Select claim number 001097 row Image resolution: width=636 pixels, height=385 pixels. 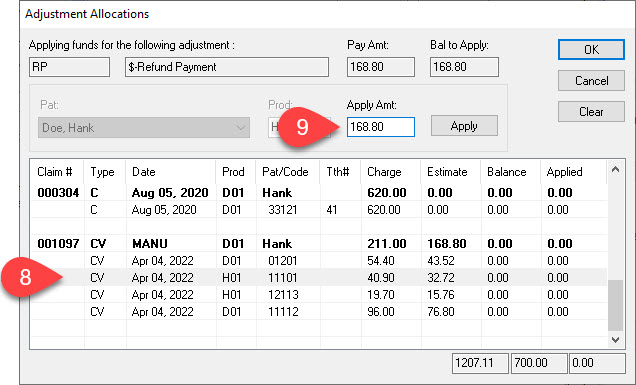pos(318,244)
